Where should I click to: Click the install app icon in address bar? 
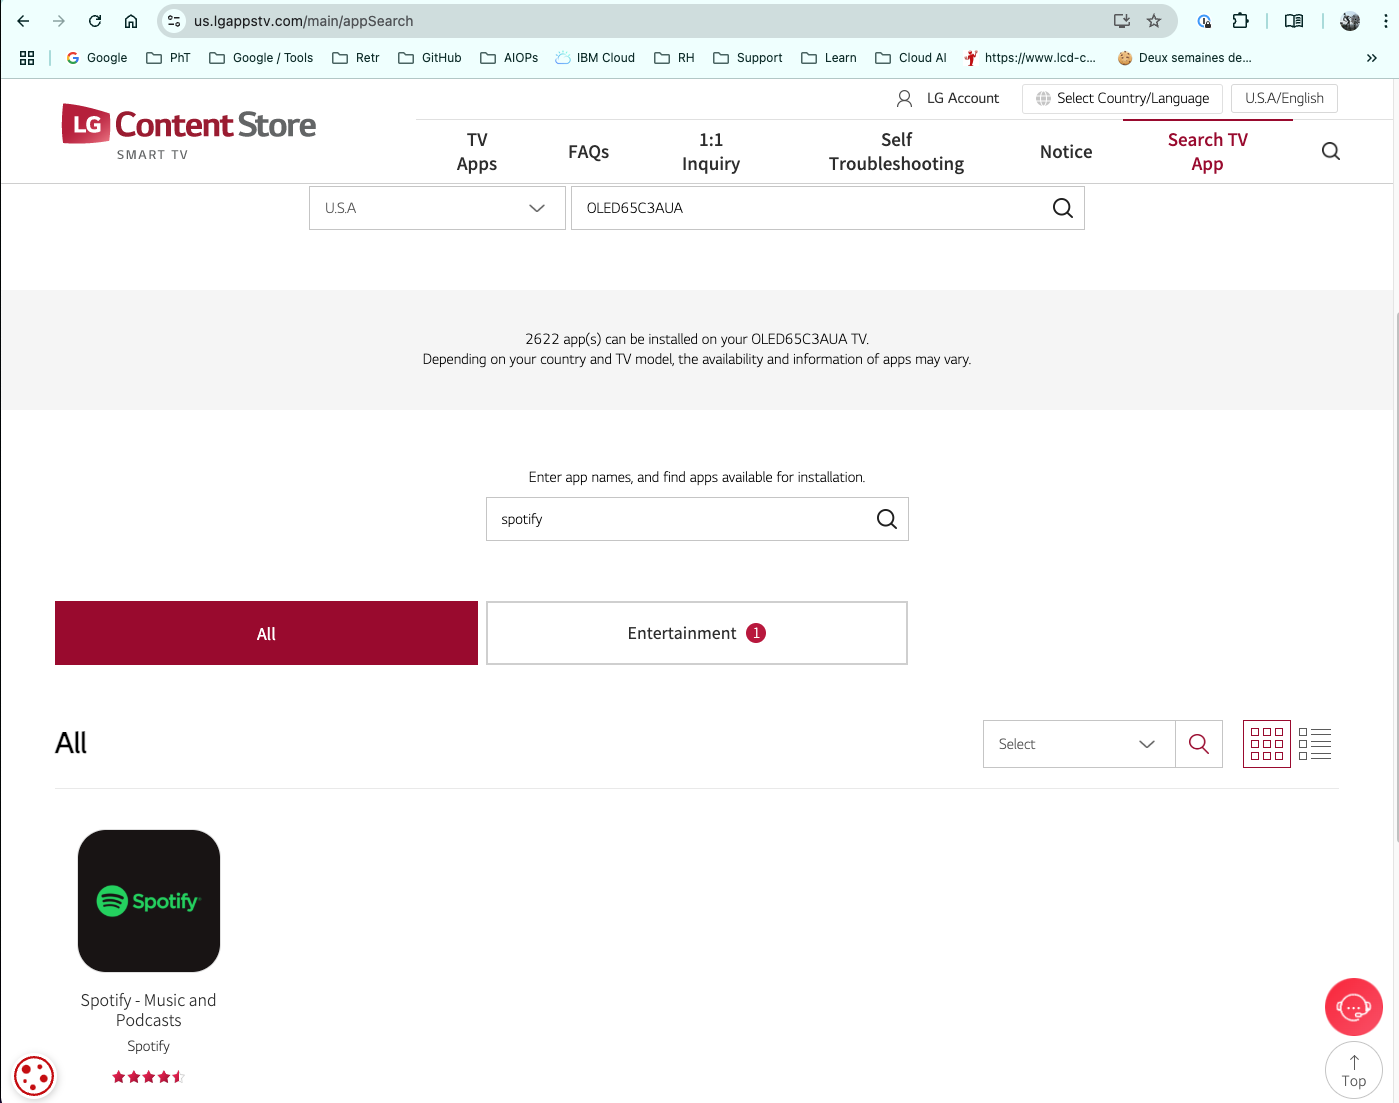[x=1122, y=21]
